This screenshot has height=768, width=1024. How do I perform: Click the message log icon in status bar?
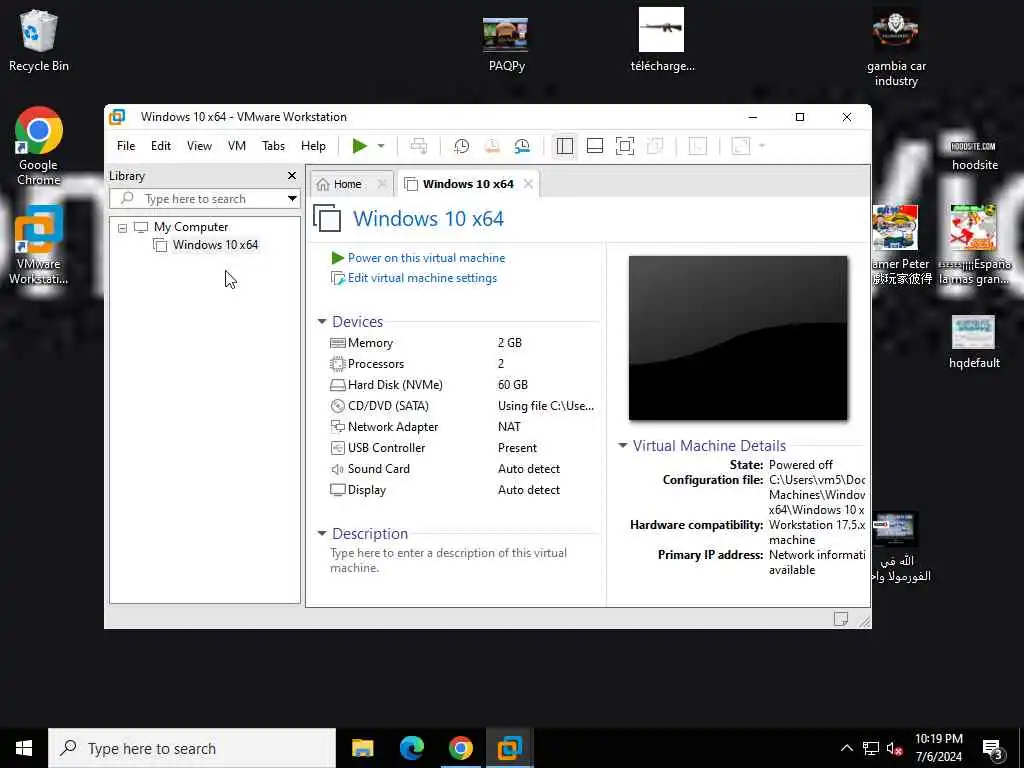840,619
